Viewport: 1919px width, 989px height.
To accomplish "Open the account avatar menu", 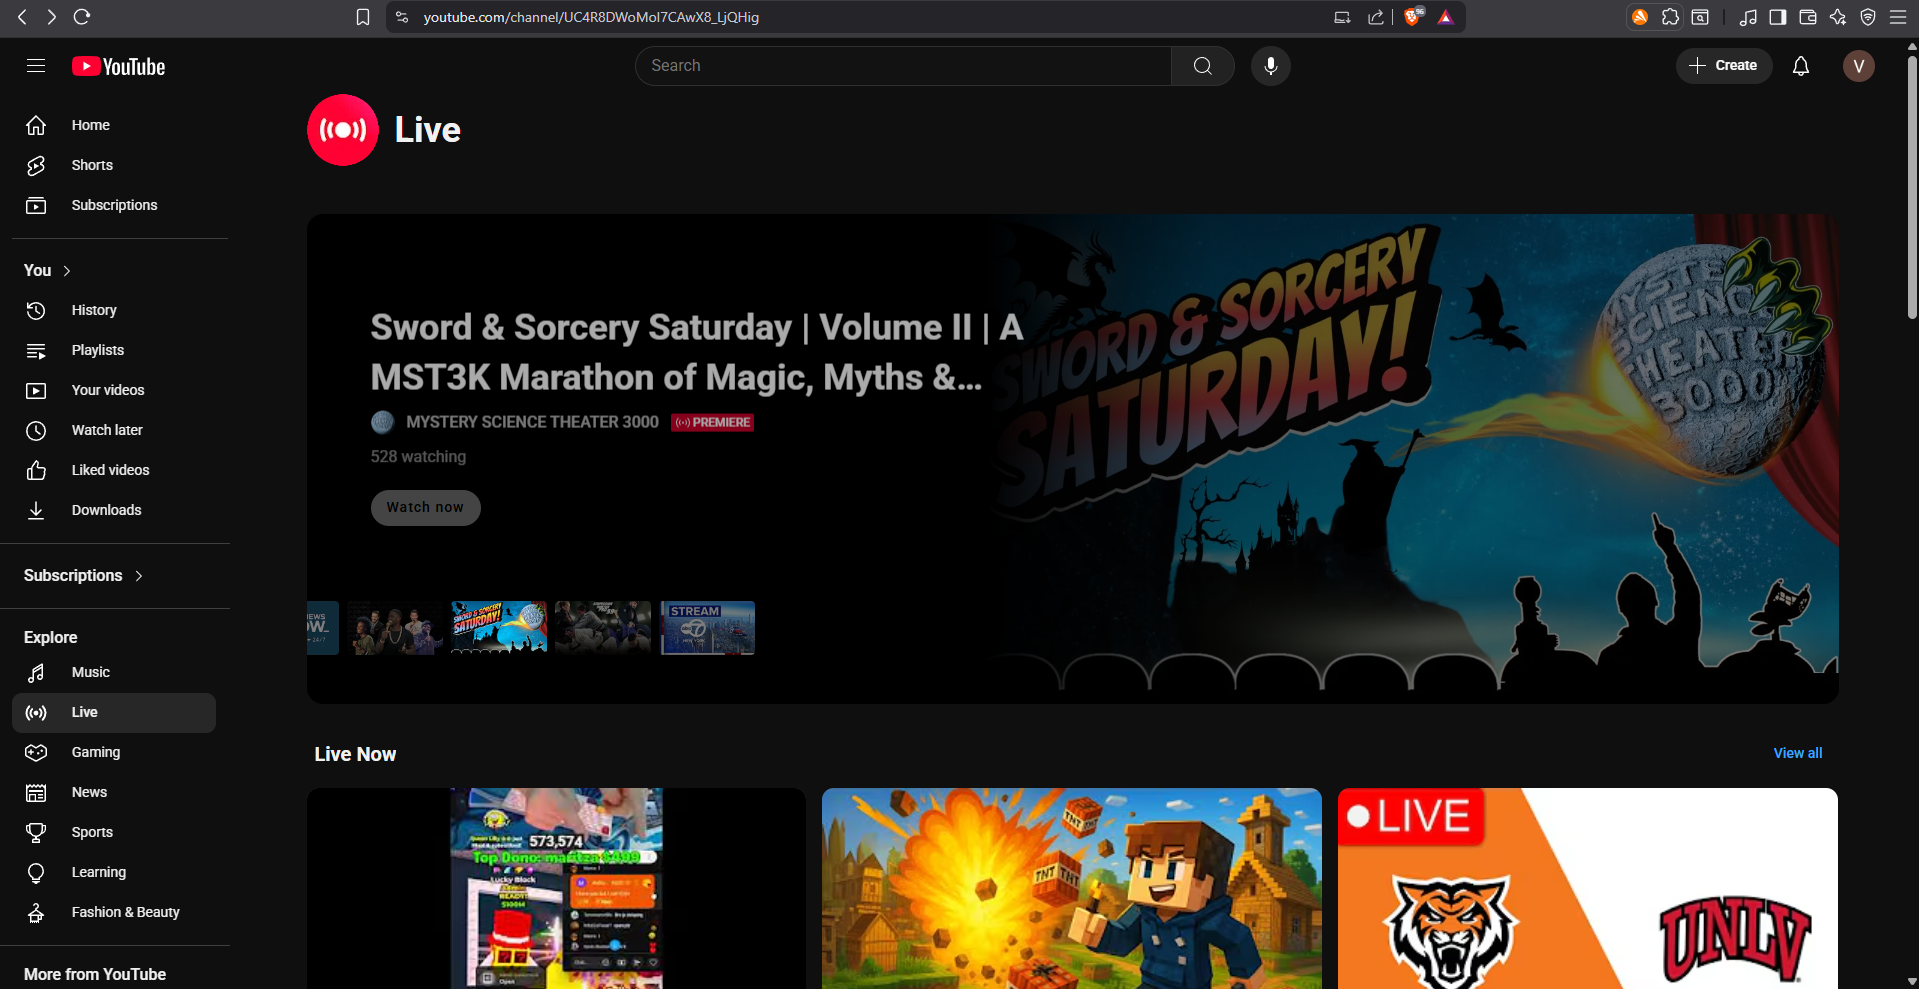I will 1858,66.
